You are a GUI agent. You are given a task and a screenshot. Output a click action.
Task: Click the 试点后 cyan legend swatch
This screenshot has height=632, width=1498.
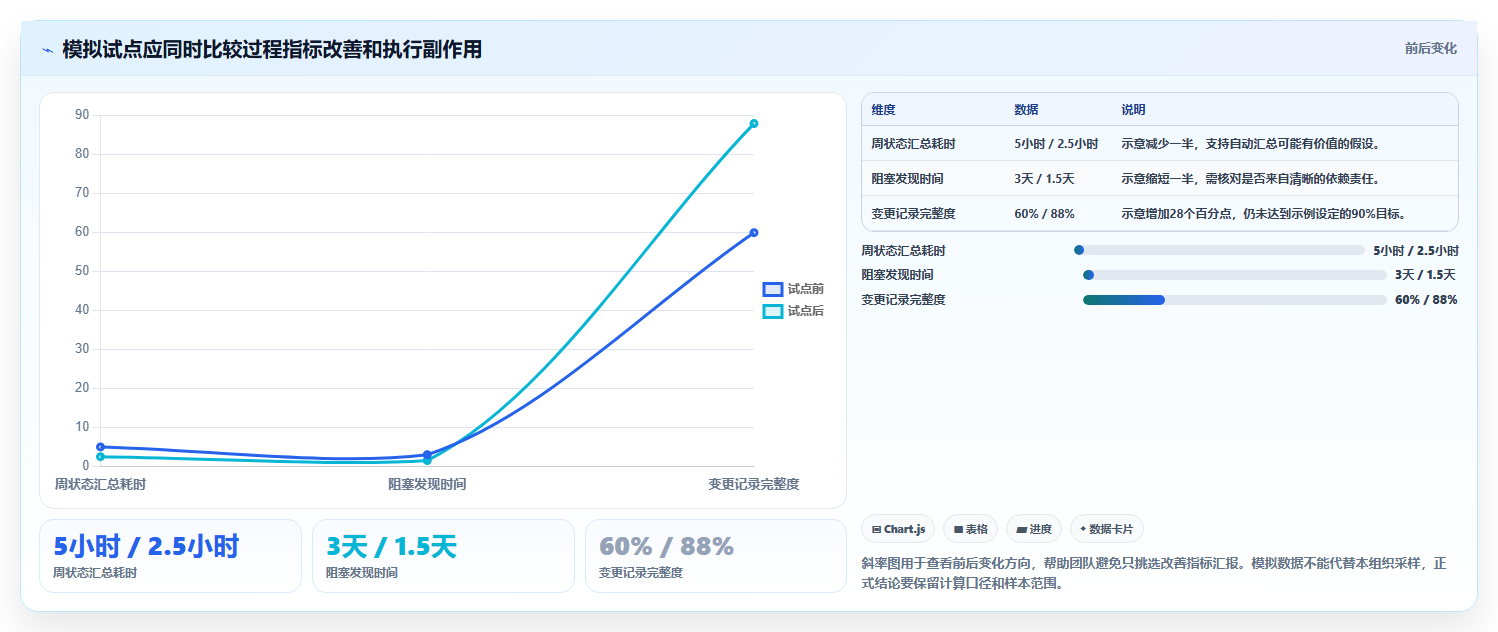772,311
